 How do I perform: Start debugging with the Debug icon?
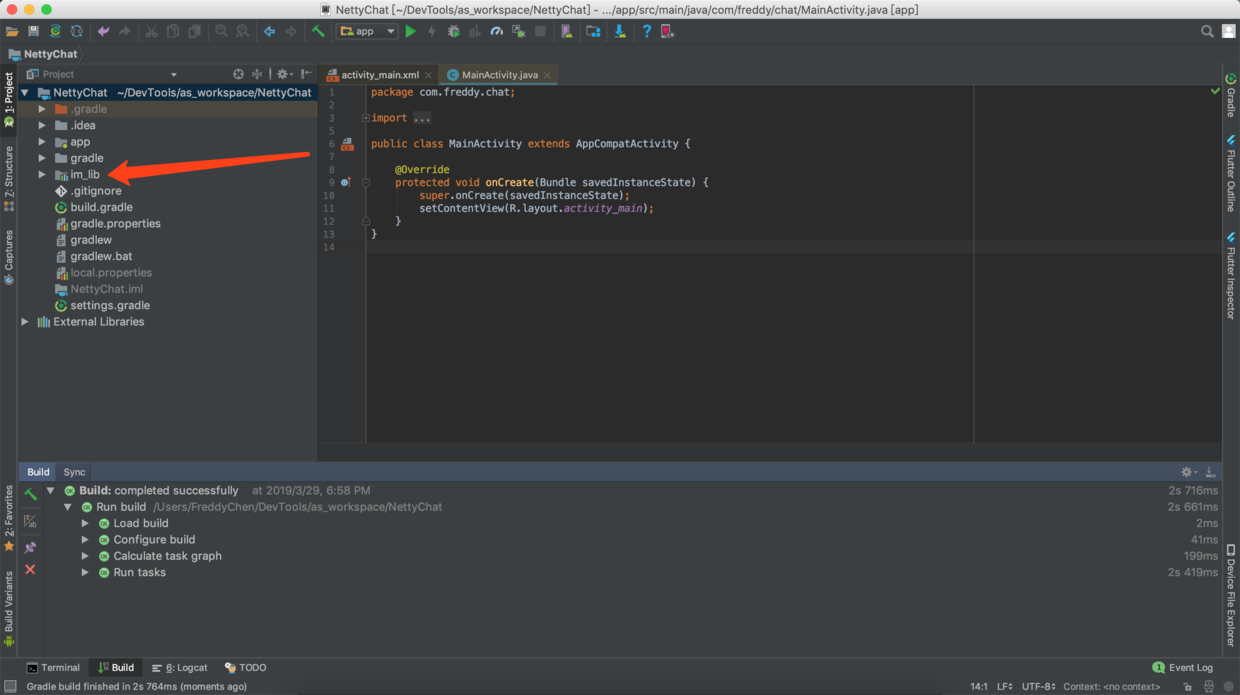[453, 31]
